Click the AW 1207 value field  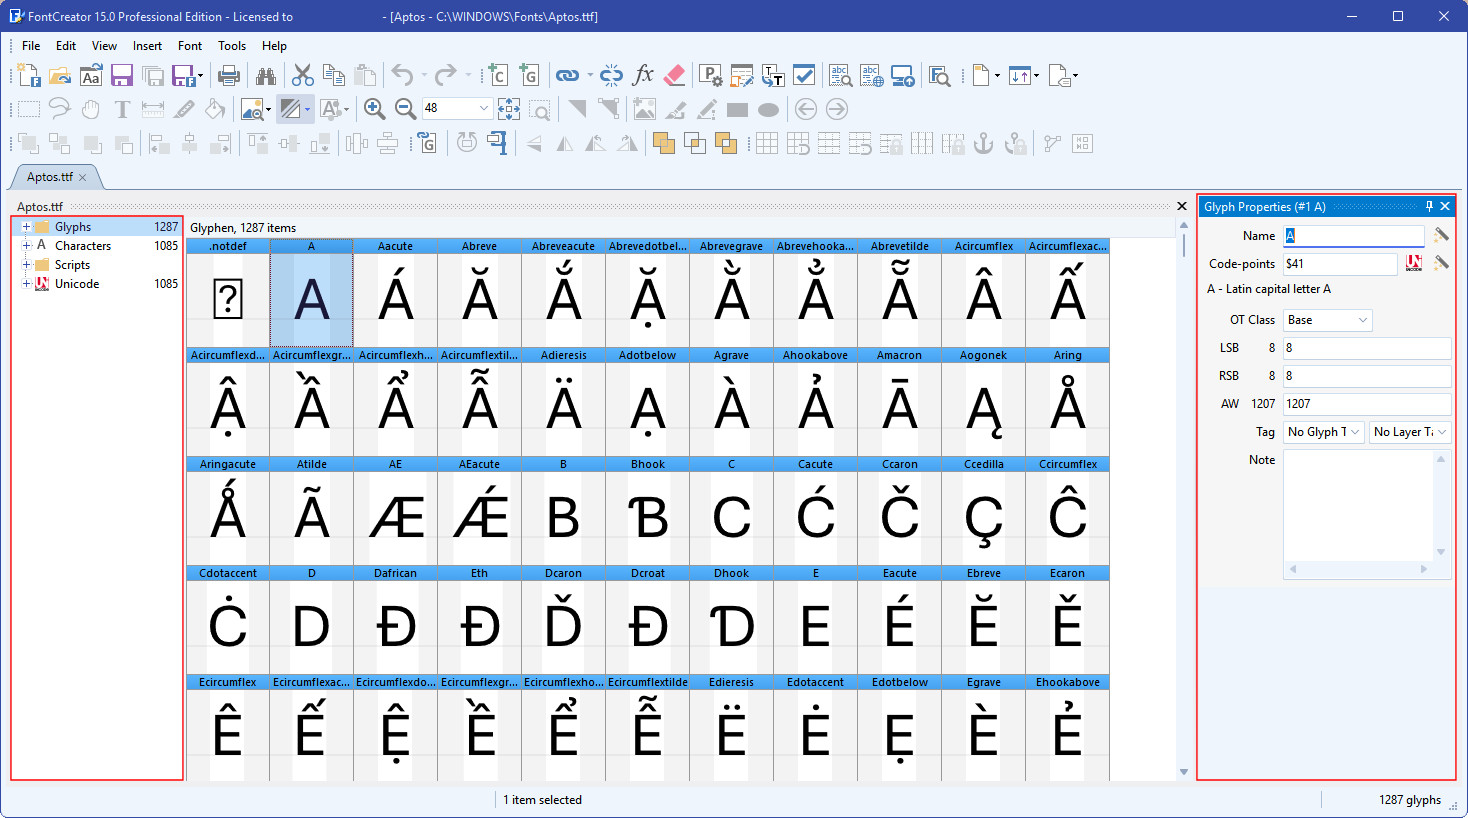coord(1367,404)
